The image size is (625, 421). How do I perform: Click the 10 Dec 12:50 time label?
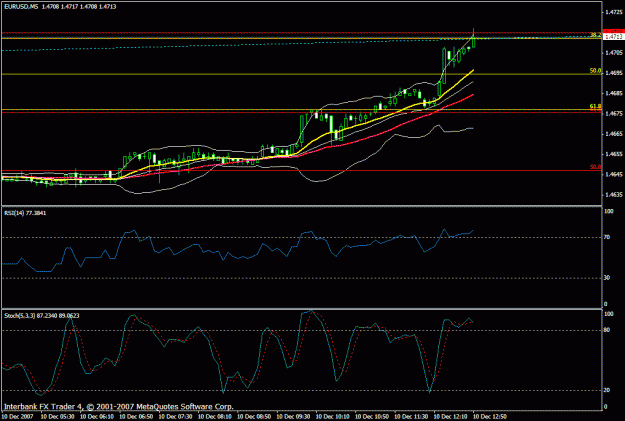click(x=490, y=417)
